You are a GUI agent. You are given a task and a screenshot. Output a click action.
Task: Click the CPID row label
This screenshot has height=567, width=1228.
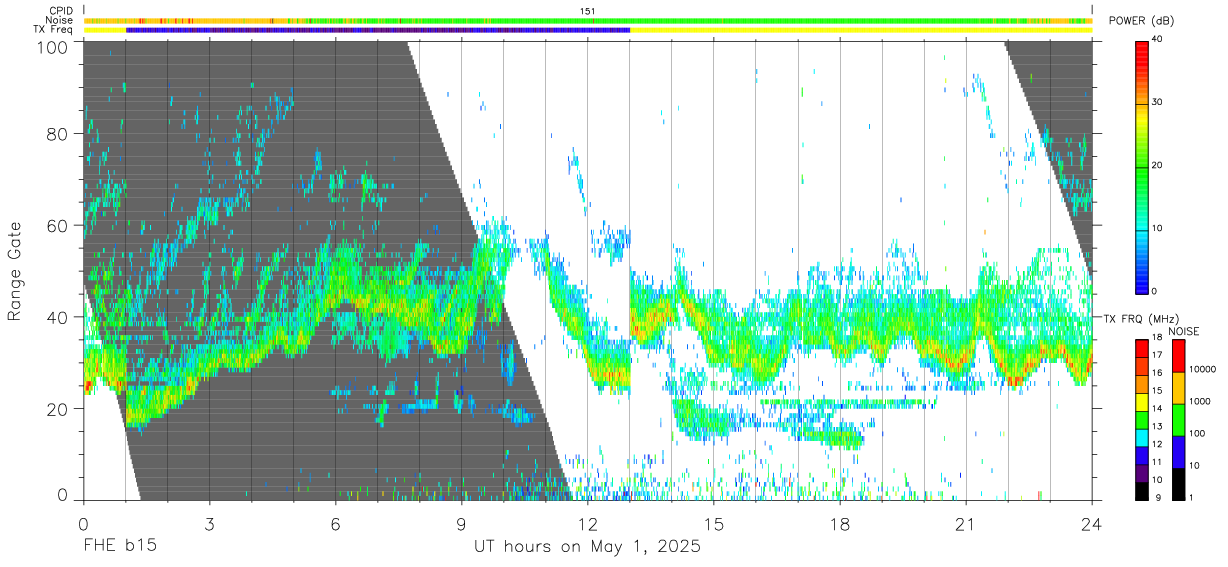pos(59,10)
